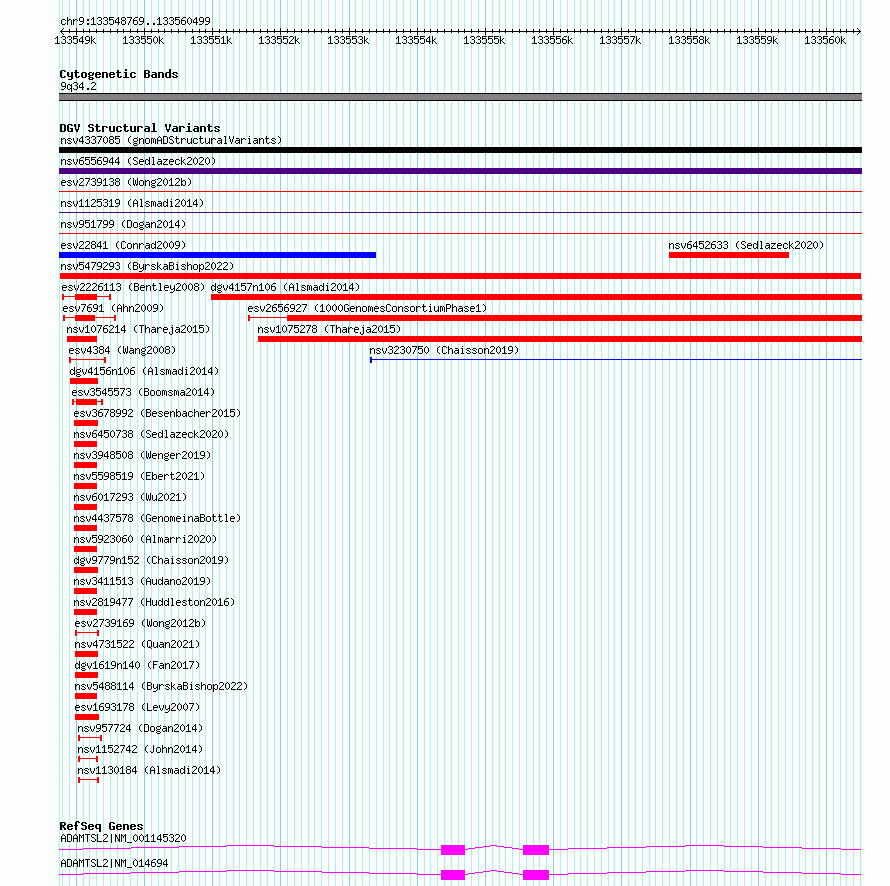Click the 9q34.2 band label
This screenshot has width=890, height=886.
point(78,86)
